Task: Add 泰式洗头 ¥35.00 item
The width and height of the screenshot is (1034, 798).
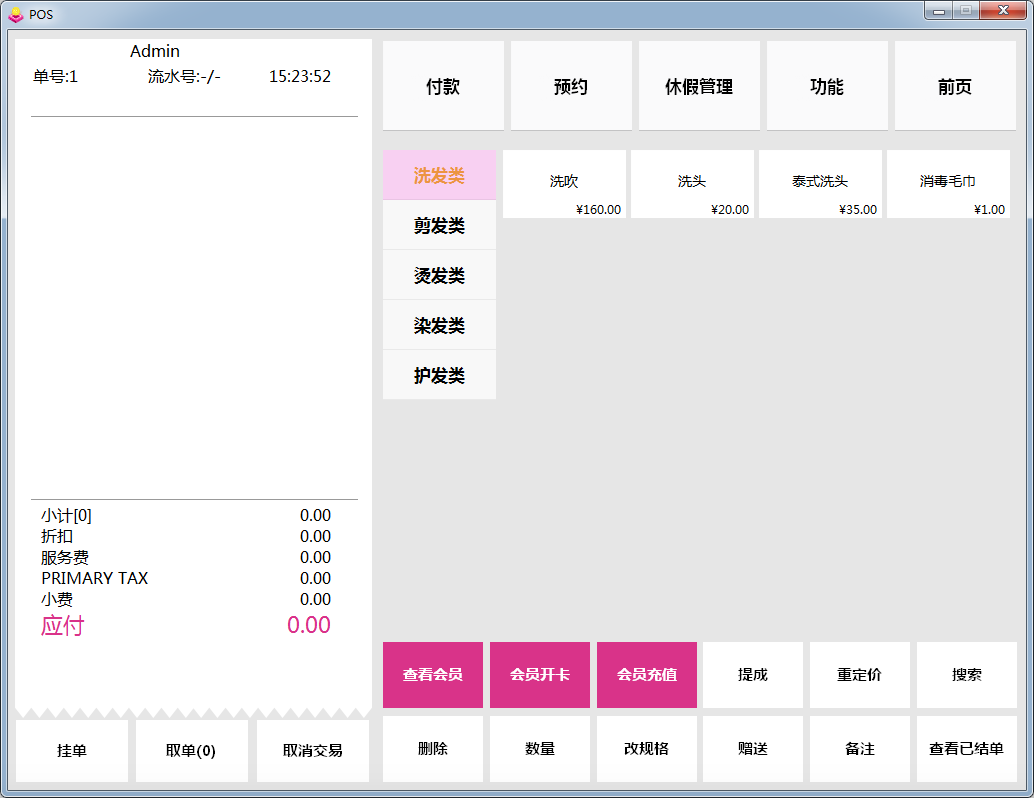Action: tap(820, 185)
